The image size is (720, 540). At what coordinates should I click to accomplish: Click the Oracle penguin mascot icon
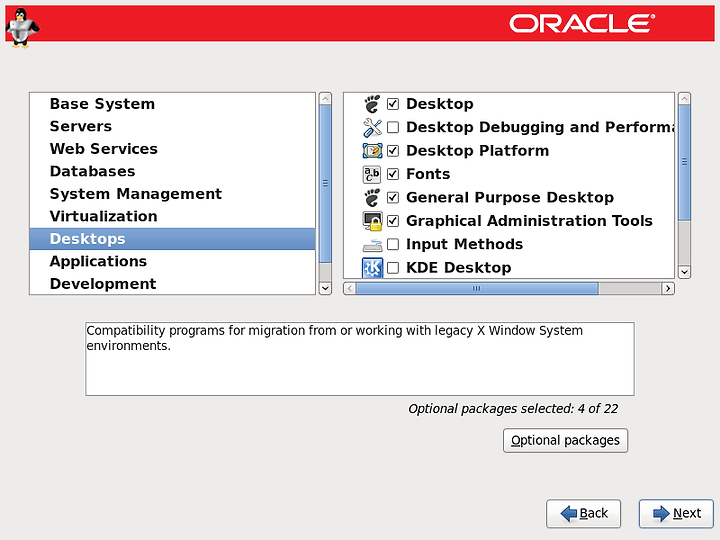coord(22,28)
